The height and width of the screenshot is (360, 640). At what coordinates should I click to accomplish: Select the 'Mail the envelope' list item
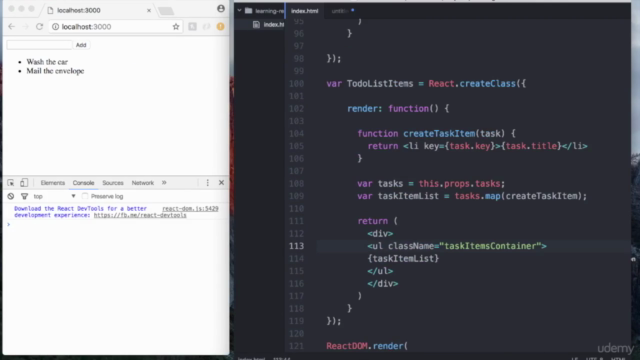coord(55,71)
